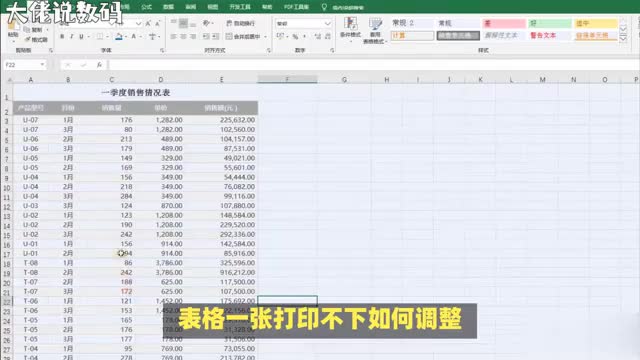Click the formula bar cancel X icon
This screenshot has height=360, width=640.
pyautogui.click(x=68, y=65)
